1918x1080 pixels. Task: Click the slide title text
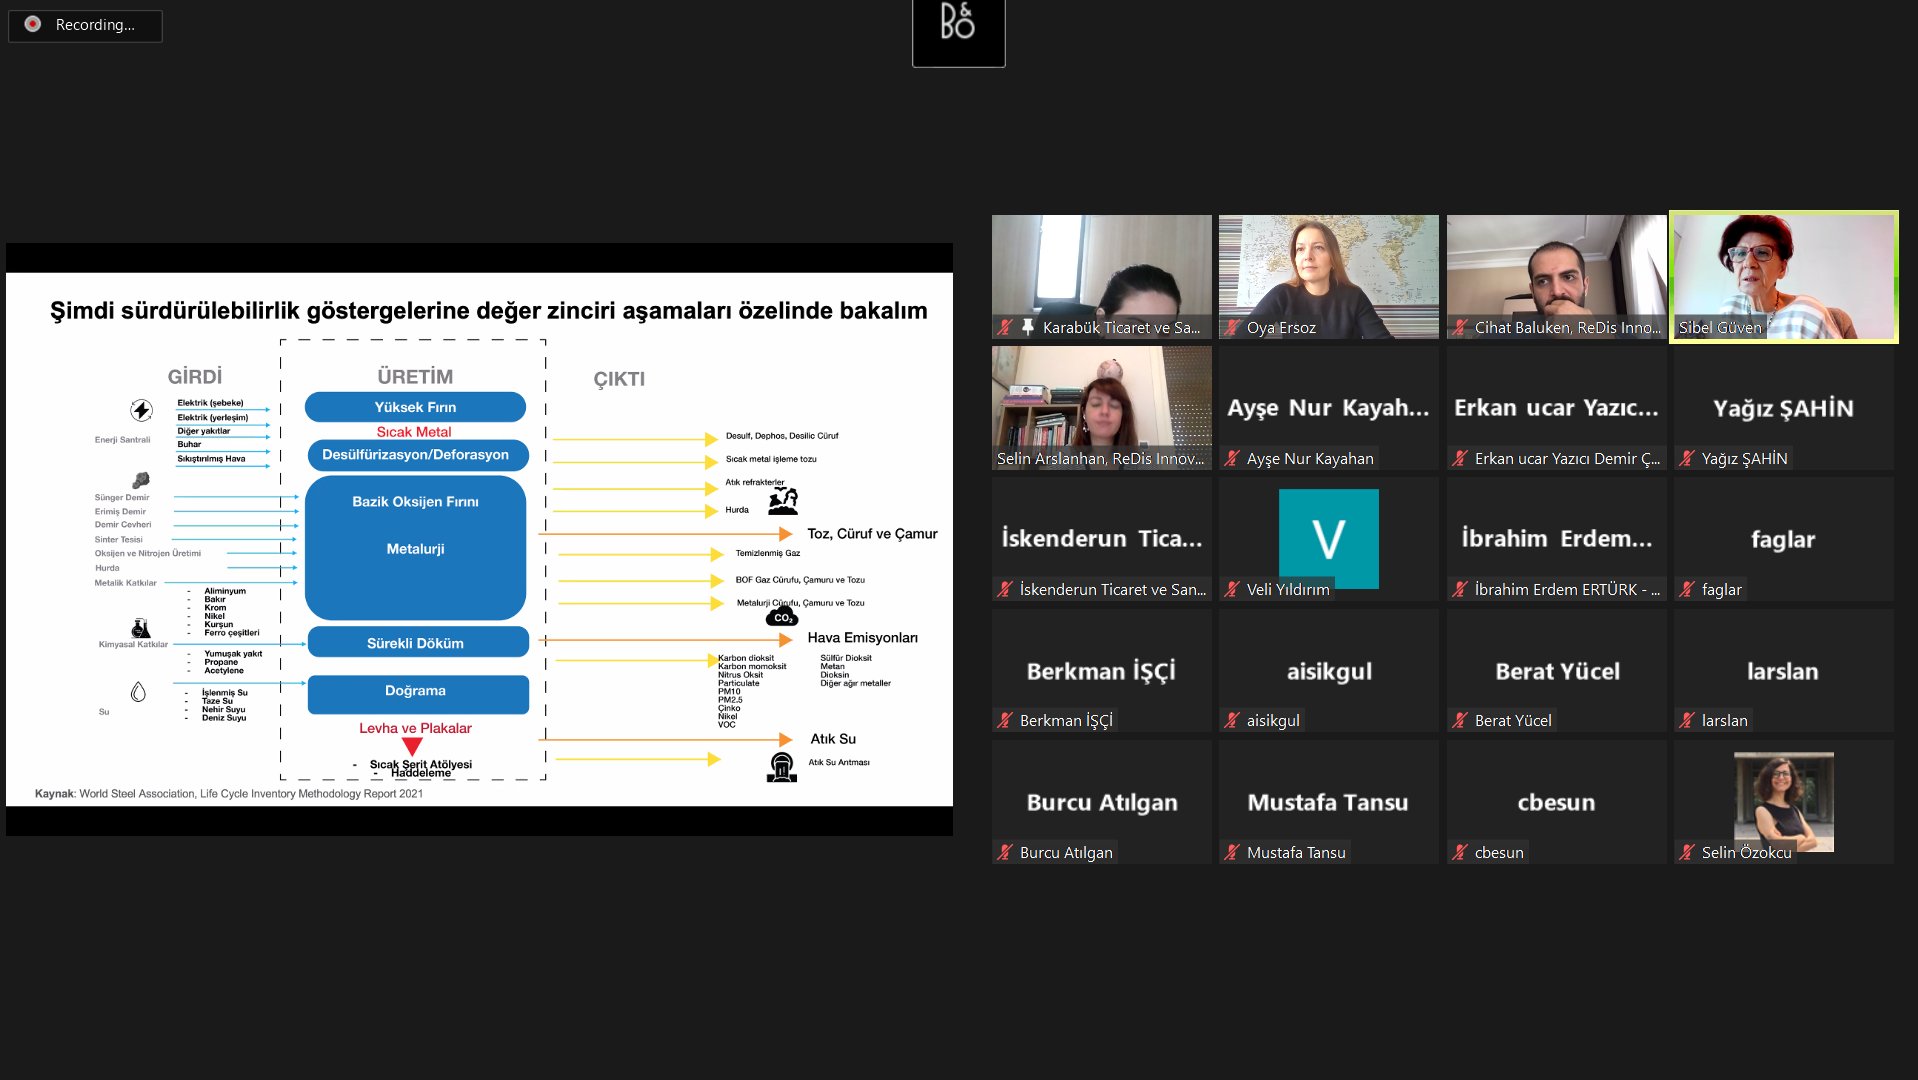click(488, 311)
